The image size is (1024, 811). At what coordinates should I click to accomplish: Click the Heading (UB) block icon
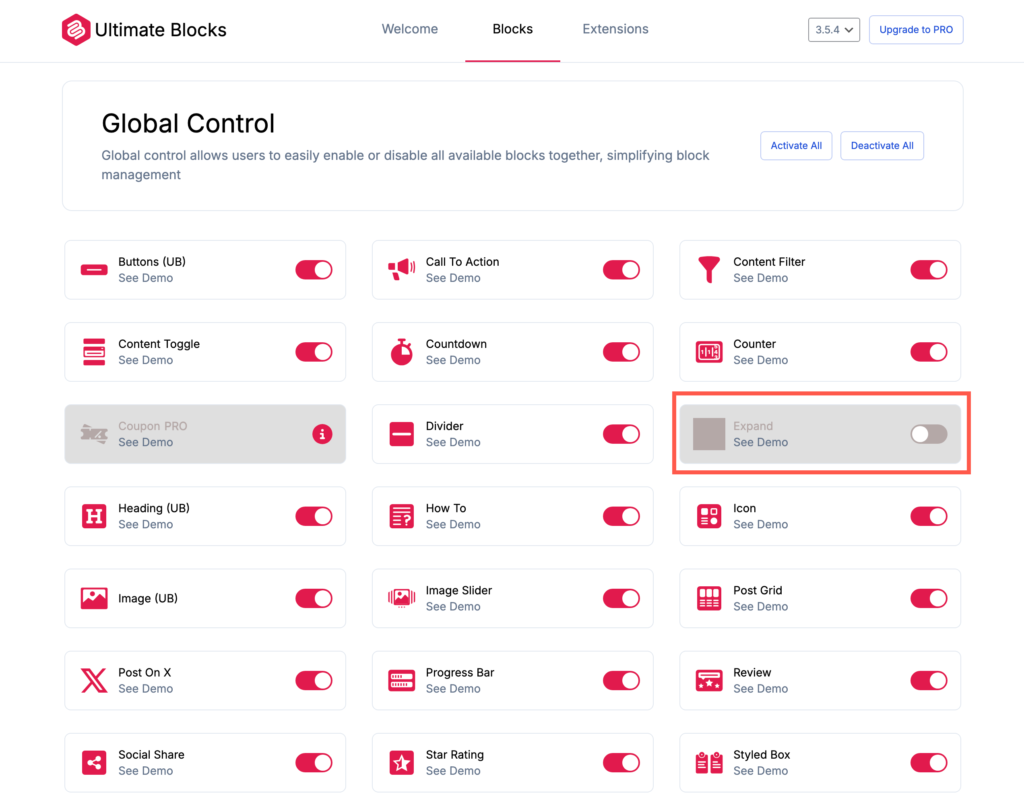tap(94, 516)
